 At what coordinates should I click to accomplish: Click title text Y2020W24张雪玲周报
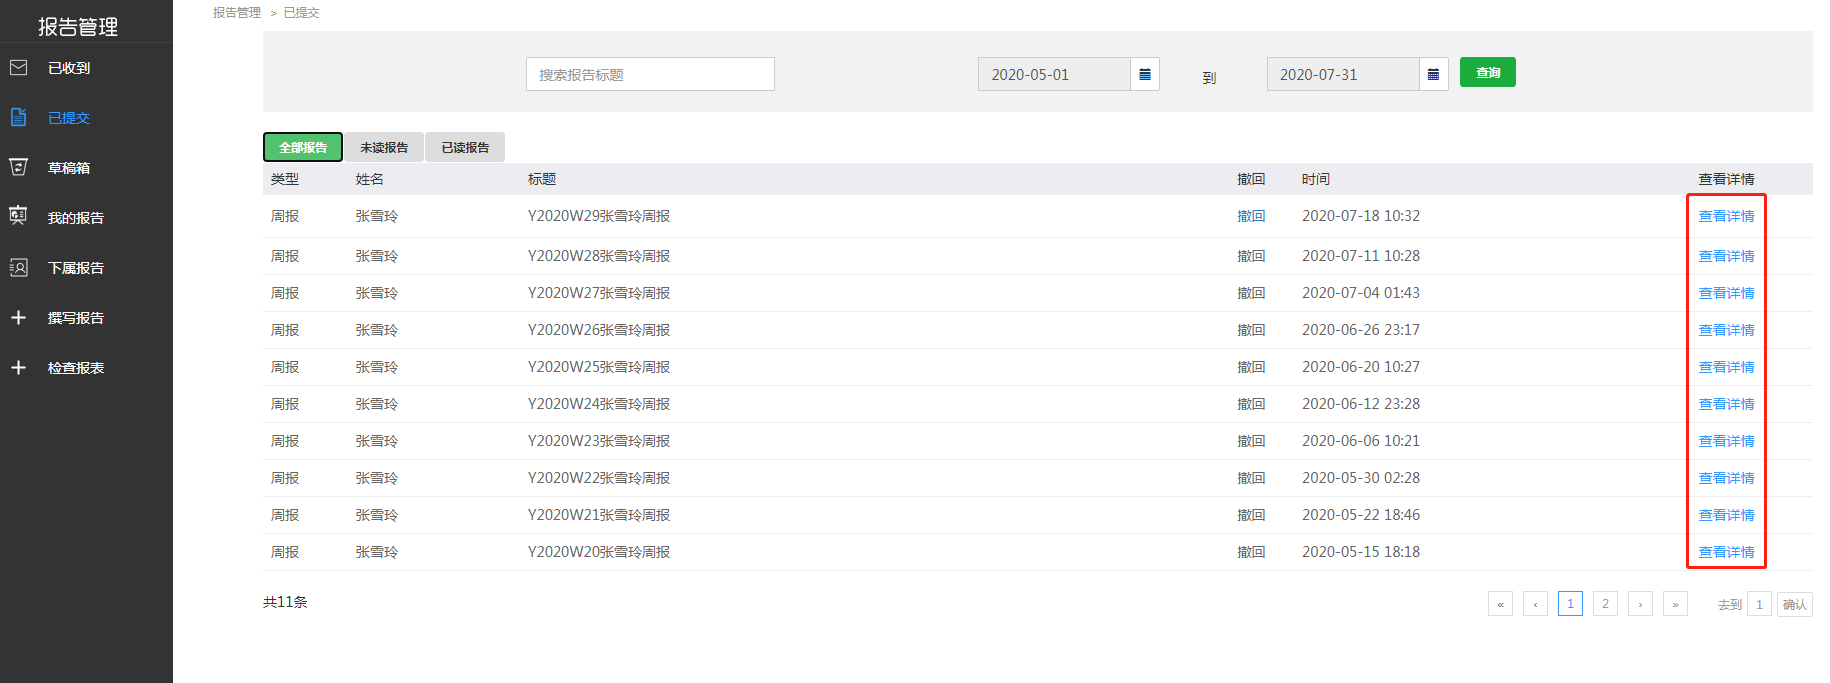pyautogui.click(x=599, y=404)
